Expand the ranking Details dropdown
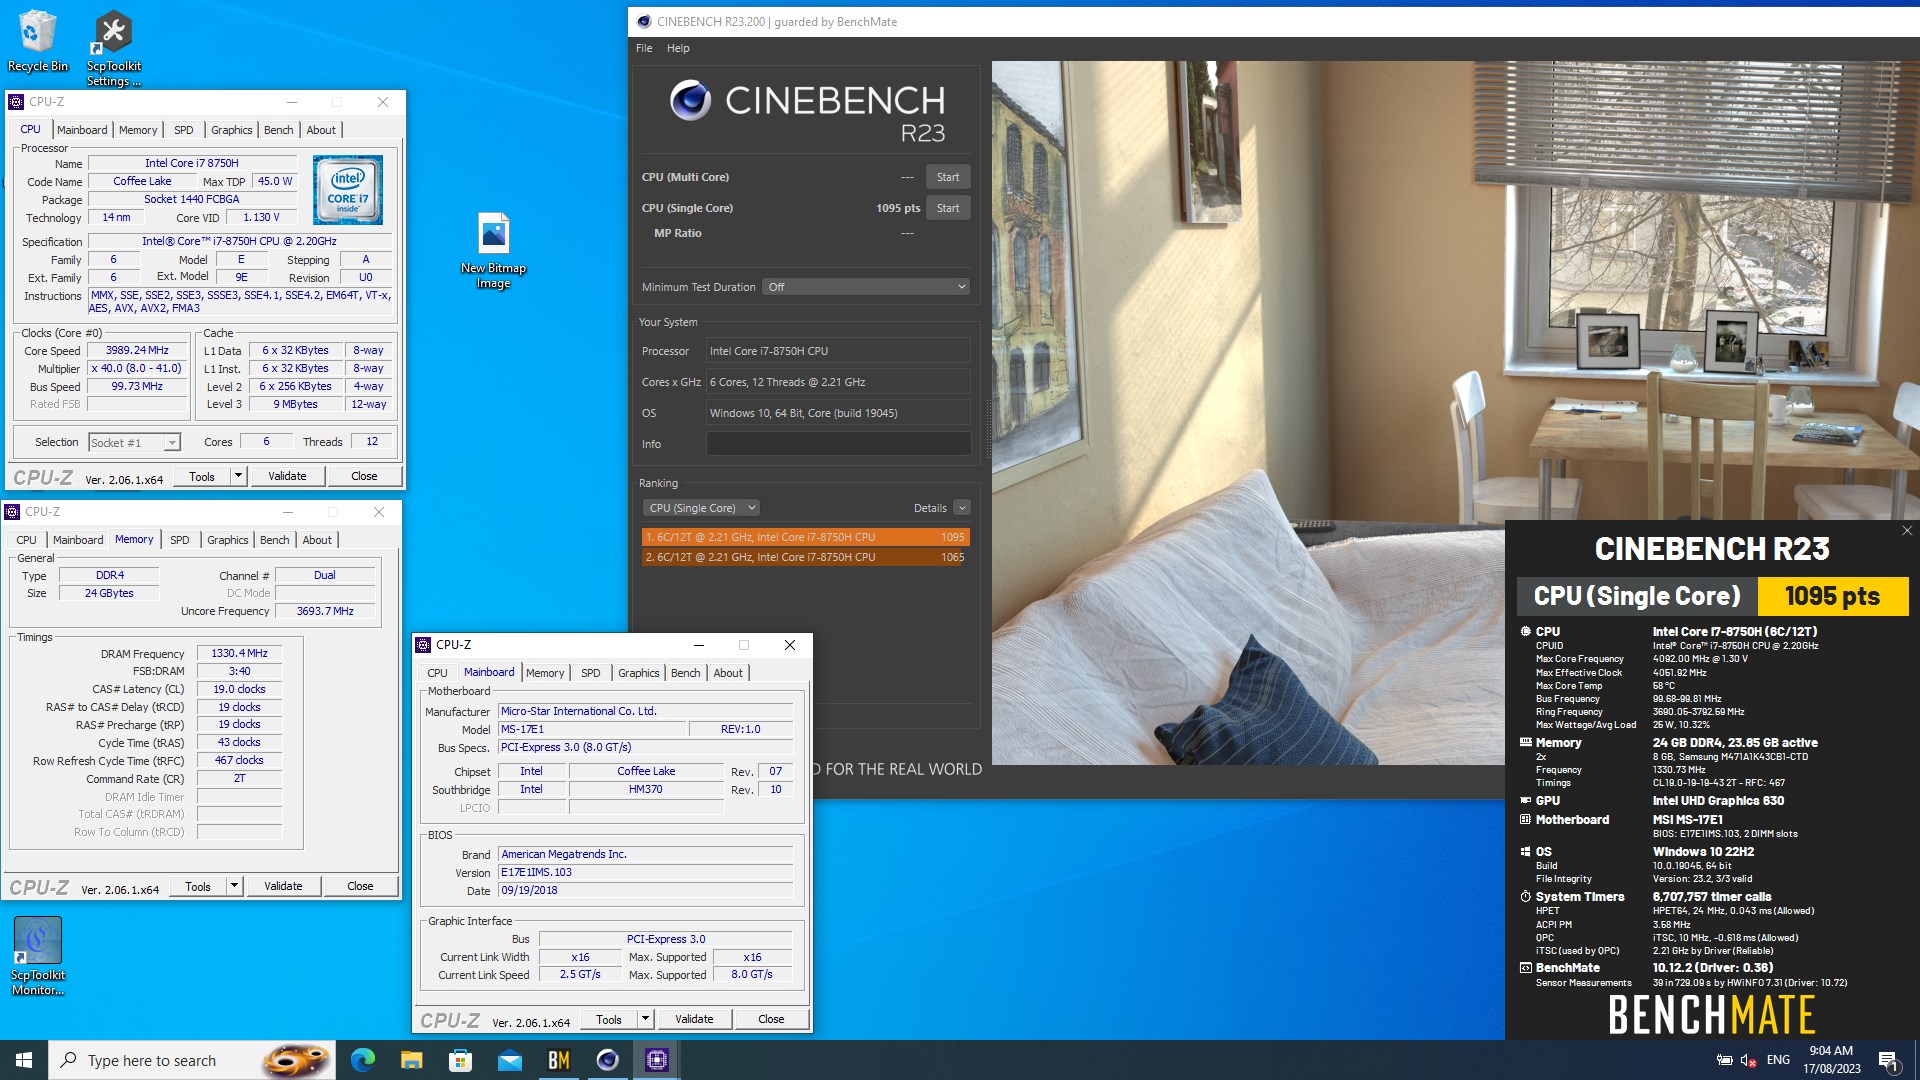 (962, 508)
